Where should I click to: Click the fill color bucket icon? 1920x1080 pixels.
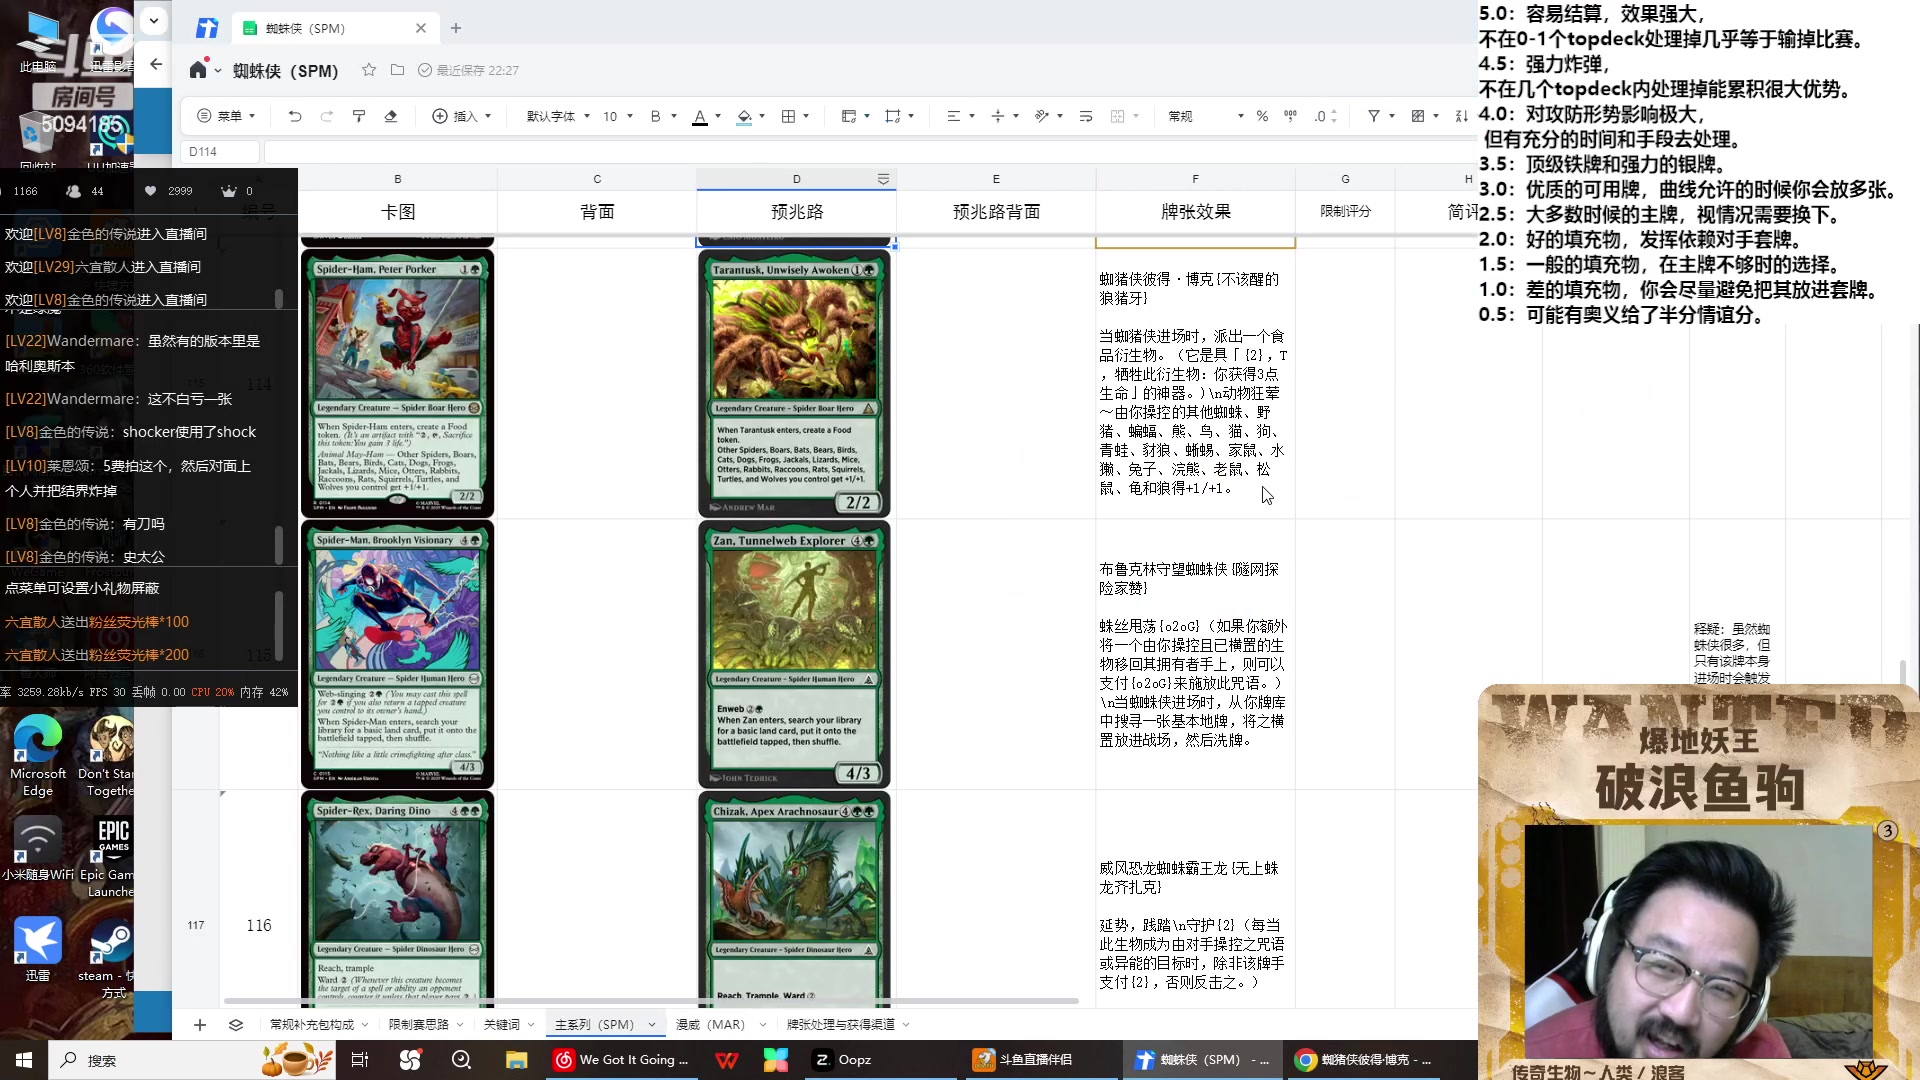click(744, 116)
